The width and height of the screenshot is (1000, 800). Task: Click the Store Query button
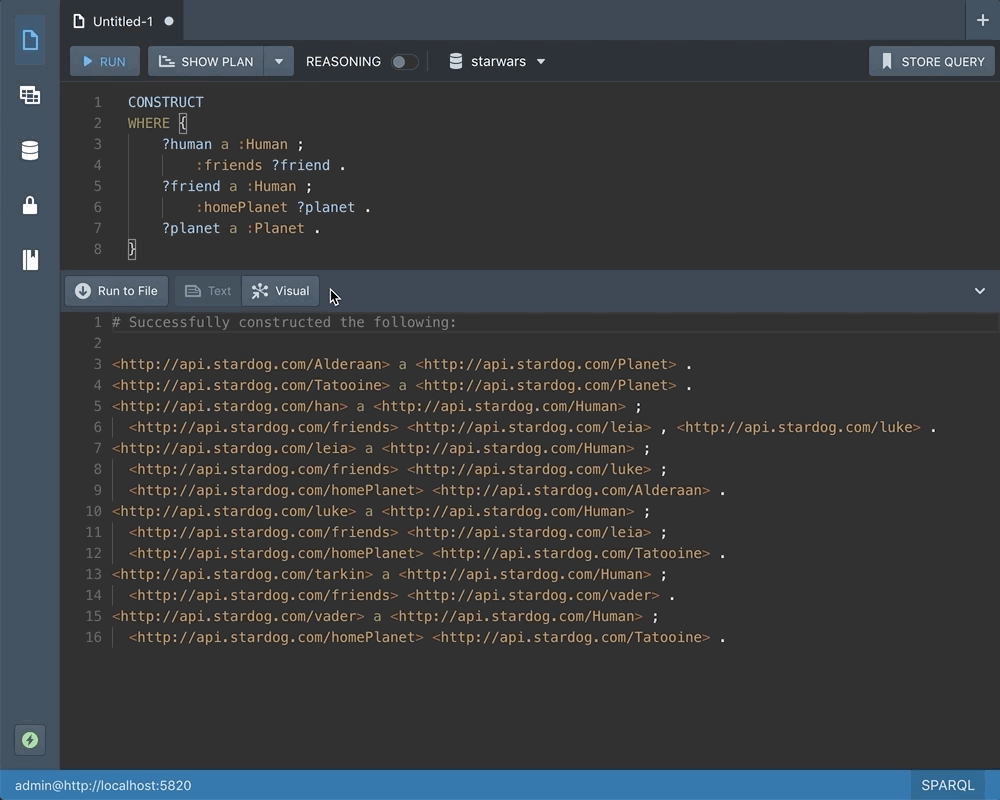[x=932, y=61]
